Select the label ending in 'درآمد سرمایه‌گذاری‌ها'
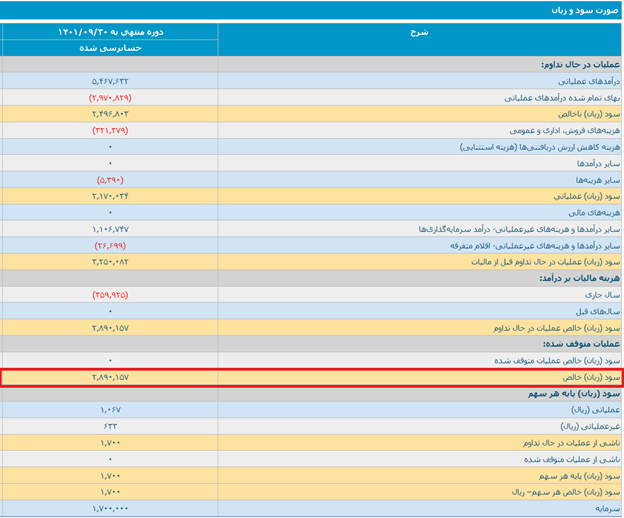 coord(519,230)
